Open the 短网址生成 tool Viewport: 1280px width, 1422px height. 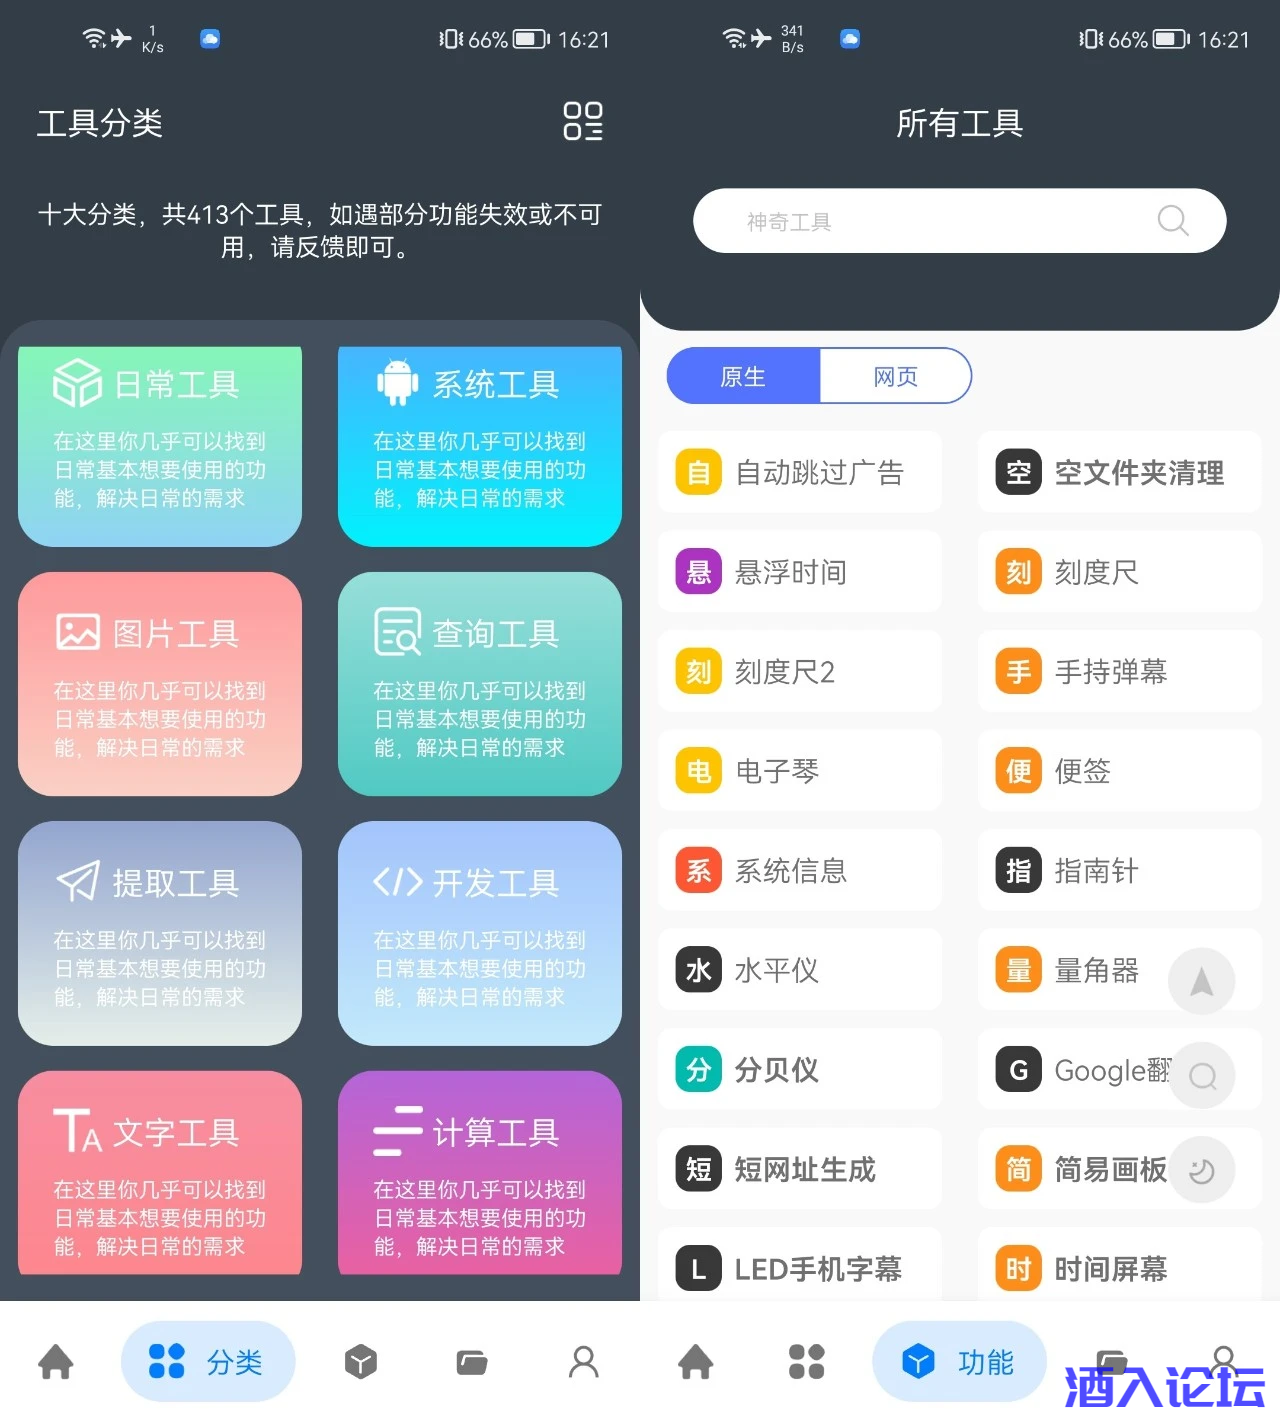800,1169
